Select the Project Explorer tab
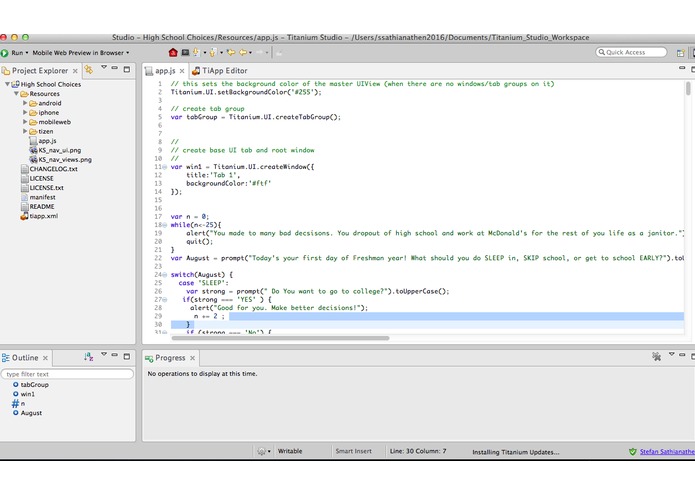Screen dimensions: 695x494 [x=39, y=70]
